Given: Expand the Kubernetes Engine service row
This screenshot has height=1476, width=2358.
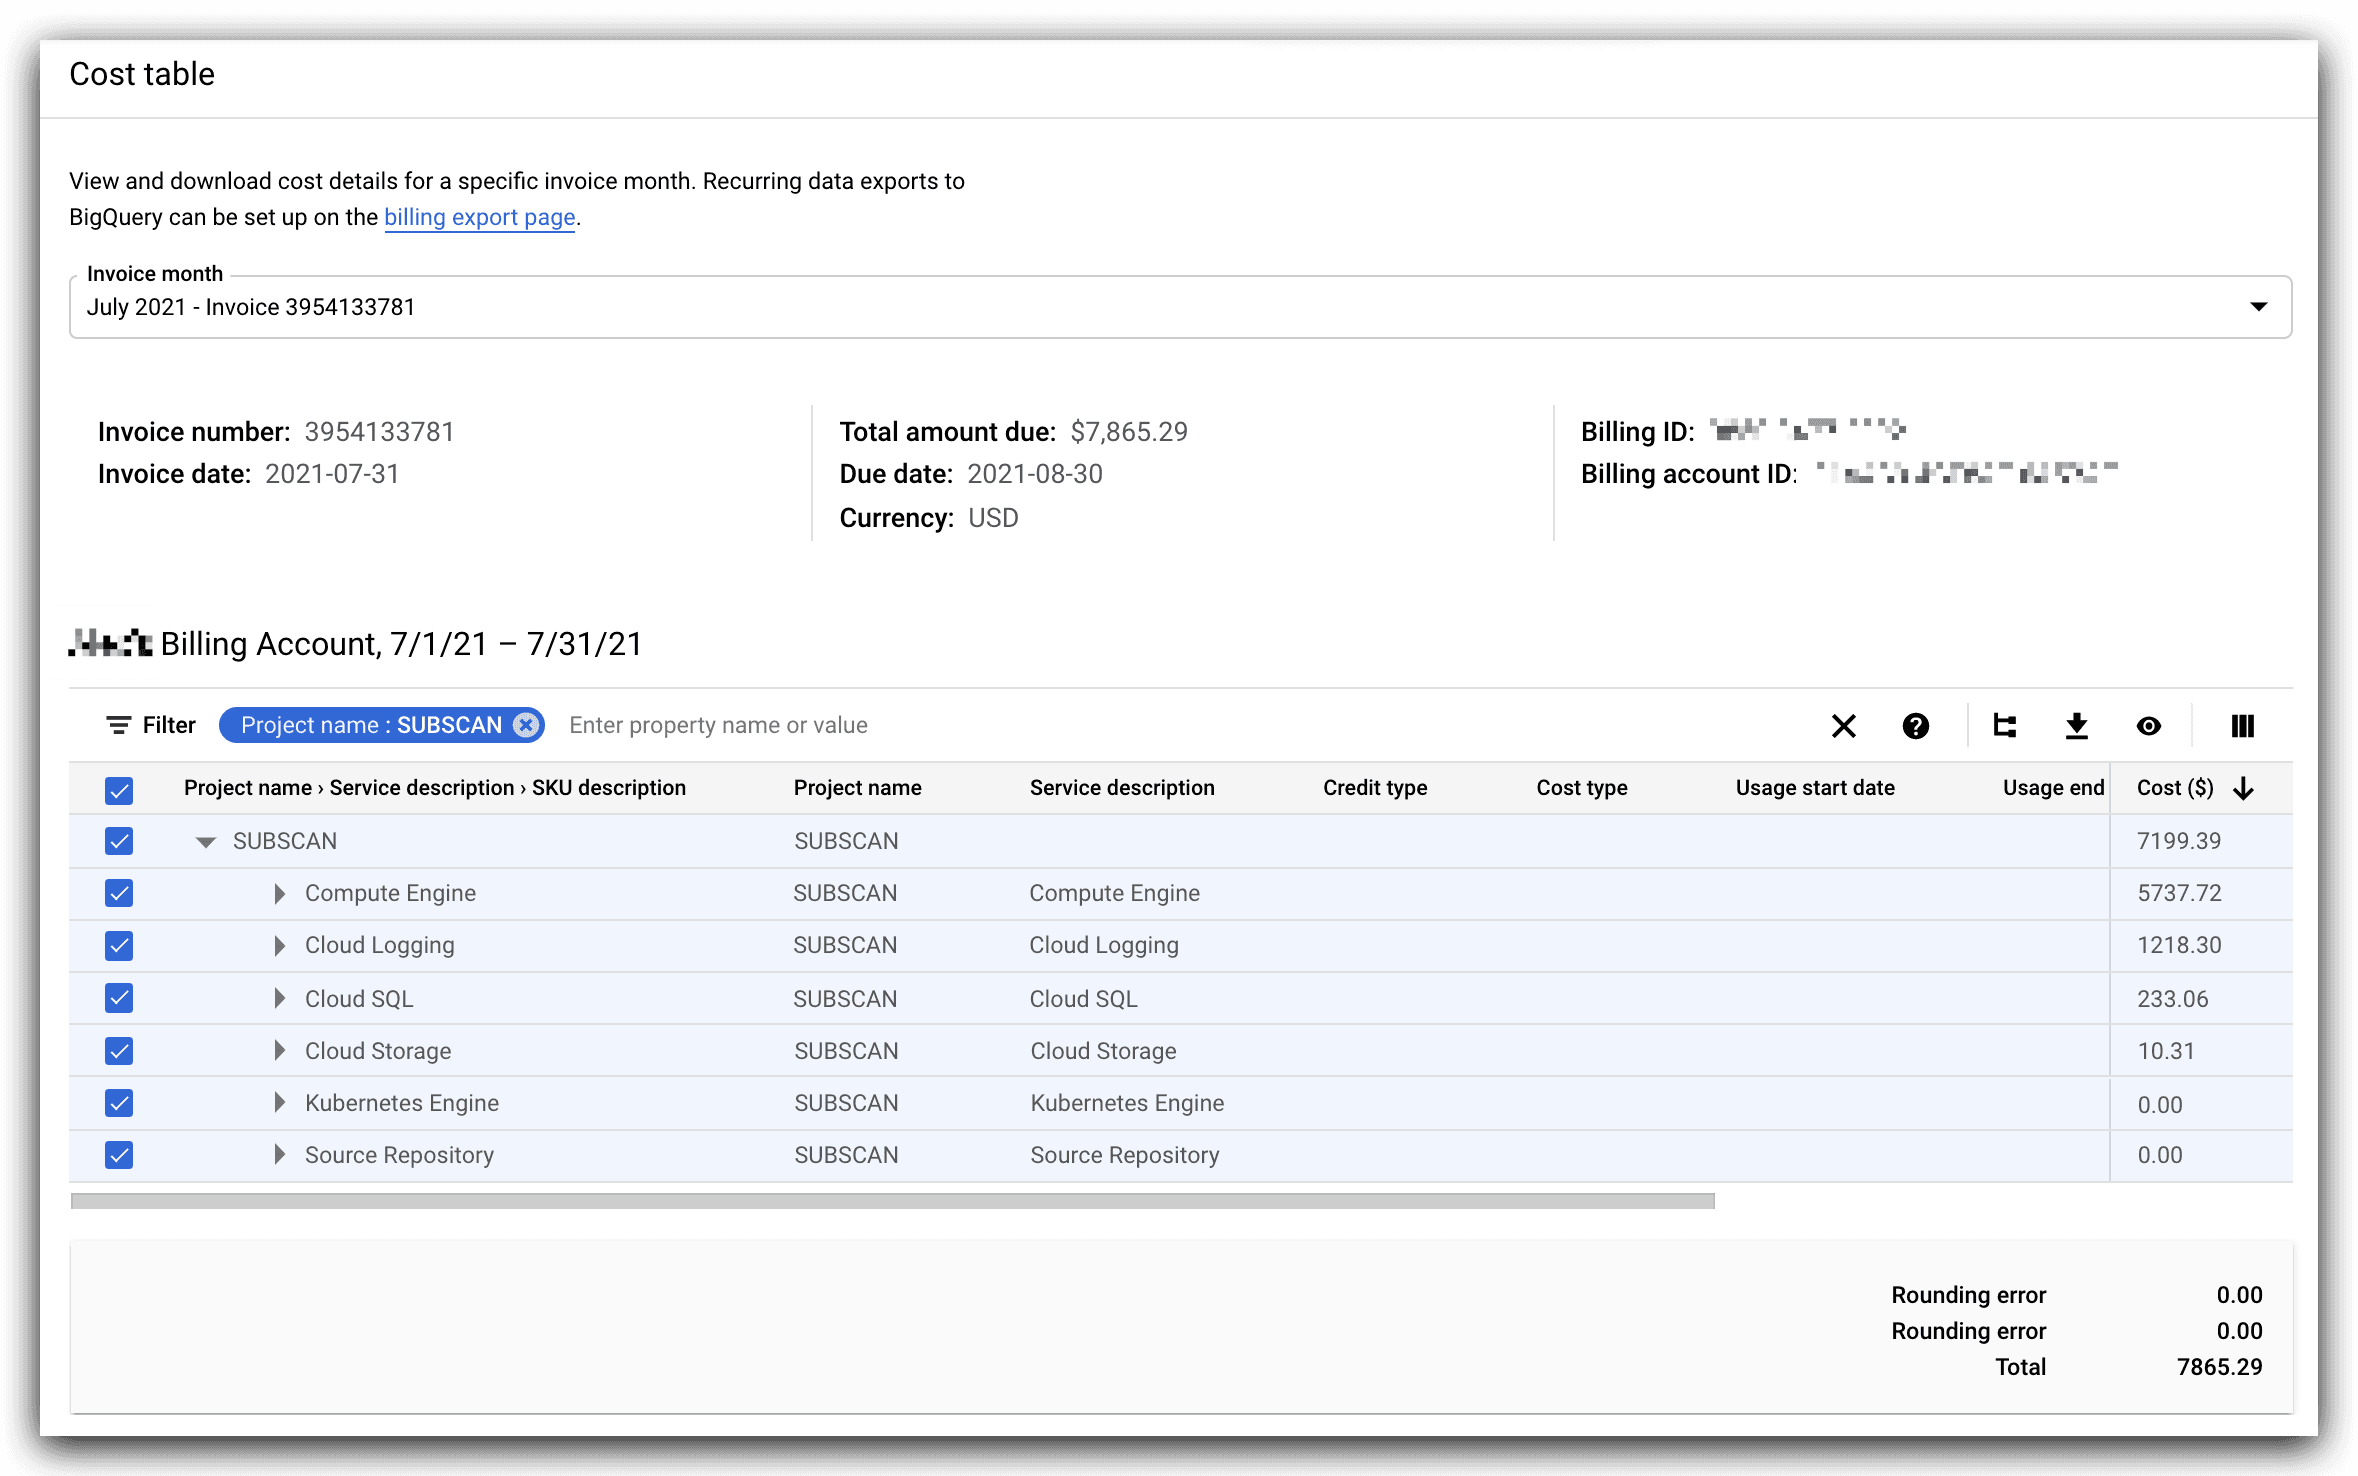Looking at the screenshot, I should tap(280, 1103).
